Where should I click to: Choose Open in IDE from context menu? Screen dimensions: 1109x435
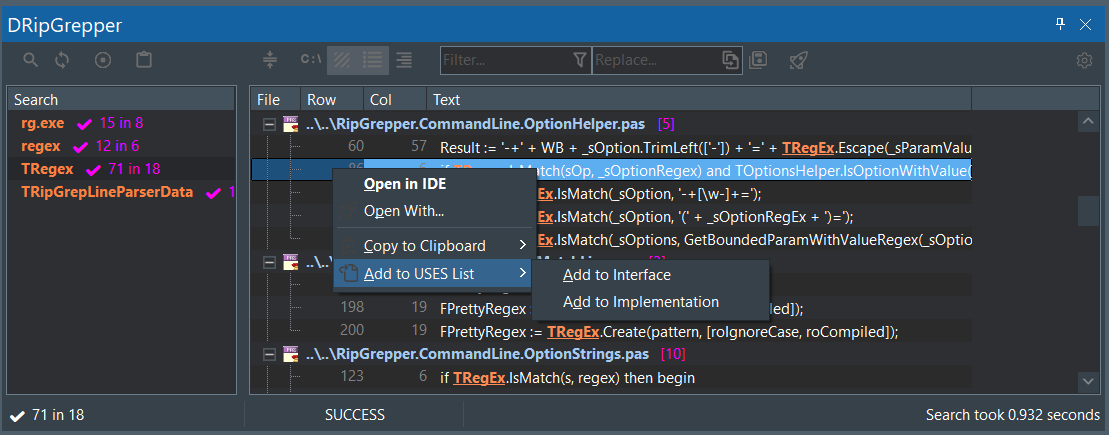(x=404, y=184)
